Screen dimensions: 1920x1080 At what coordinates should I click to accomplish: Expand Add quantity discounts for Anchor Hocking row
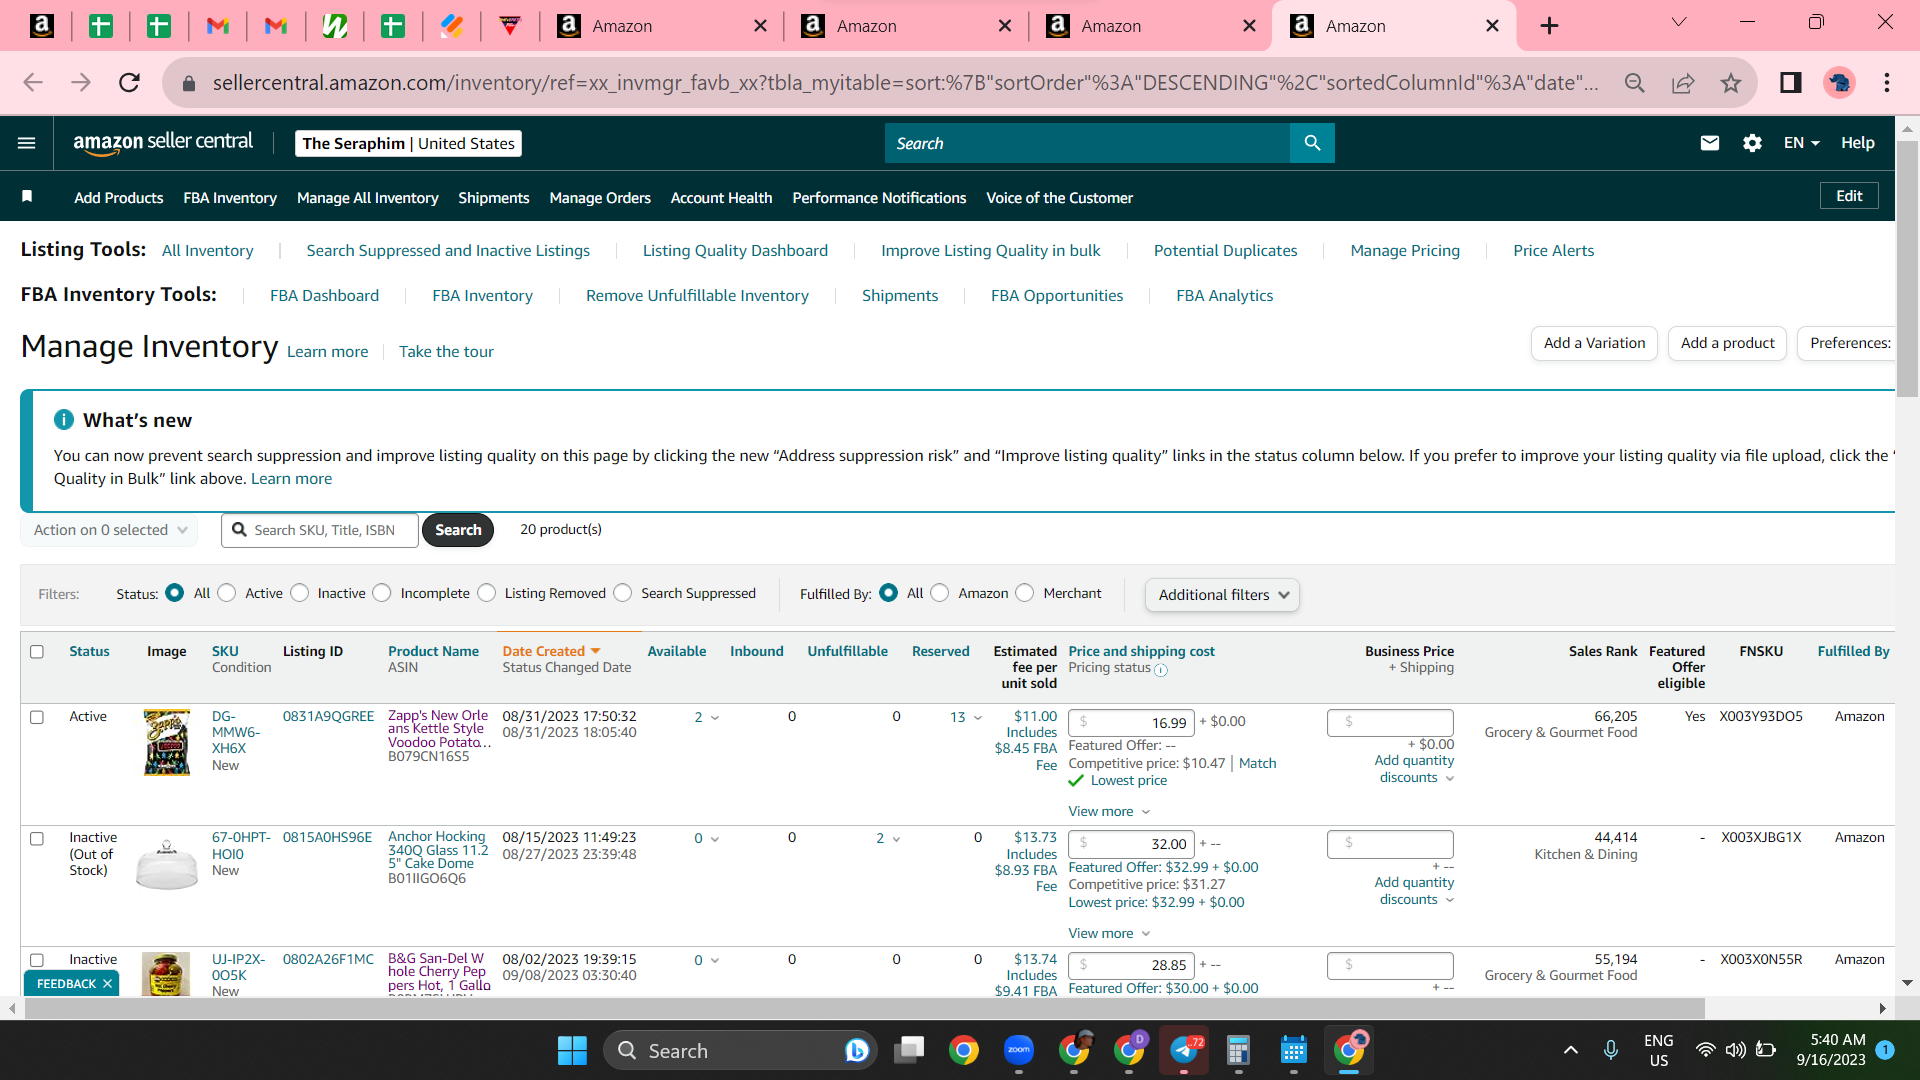(x=1414, y=891)
